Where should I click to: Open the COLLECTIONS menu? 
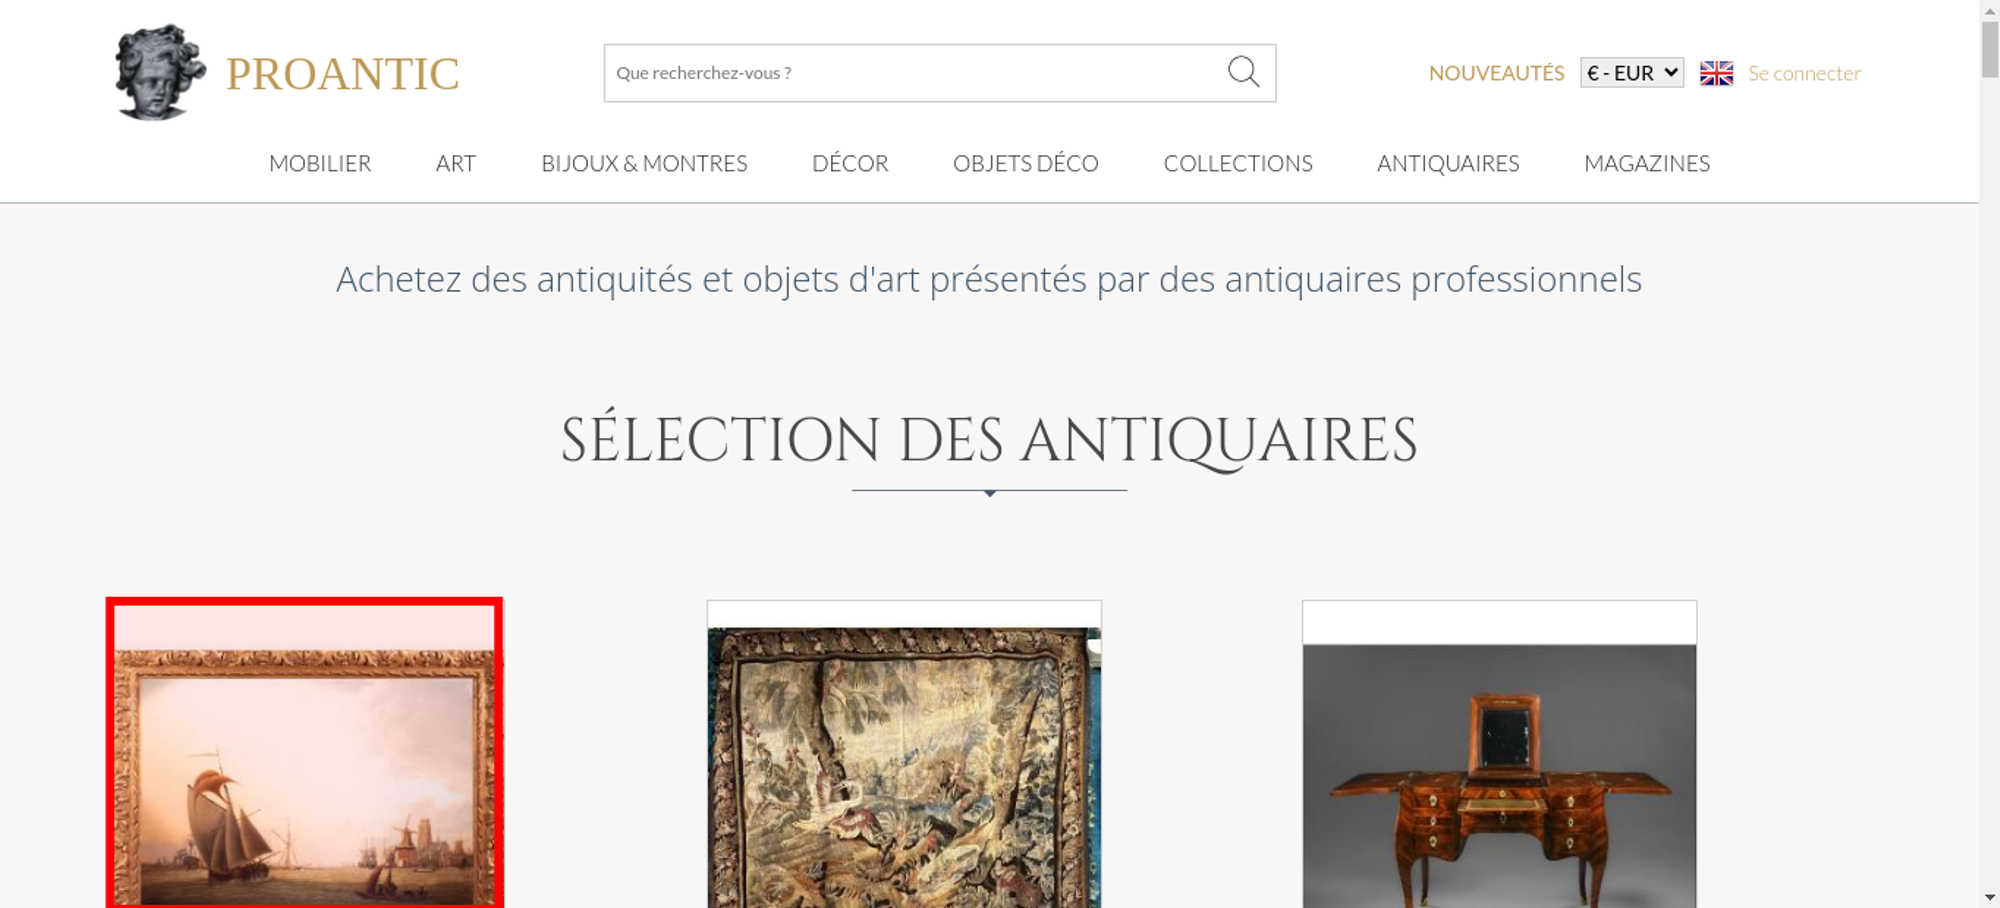(x=1238, y=163)
